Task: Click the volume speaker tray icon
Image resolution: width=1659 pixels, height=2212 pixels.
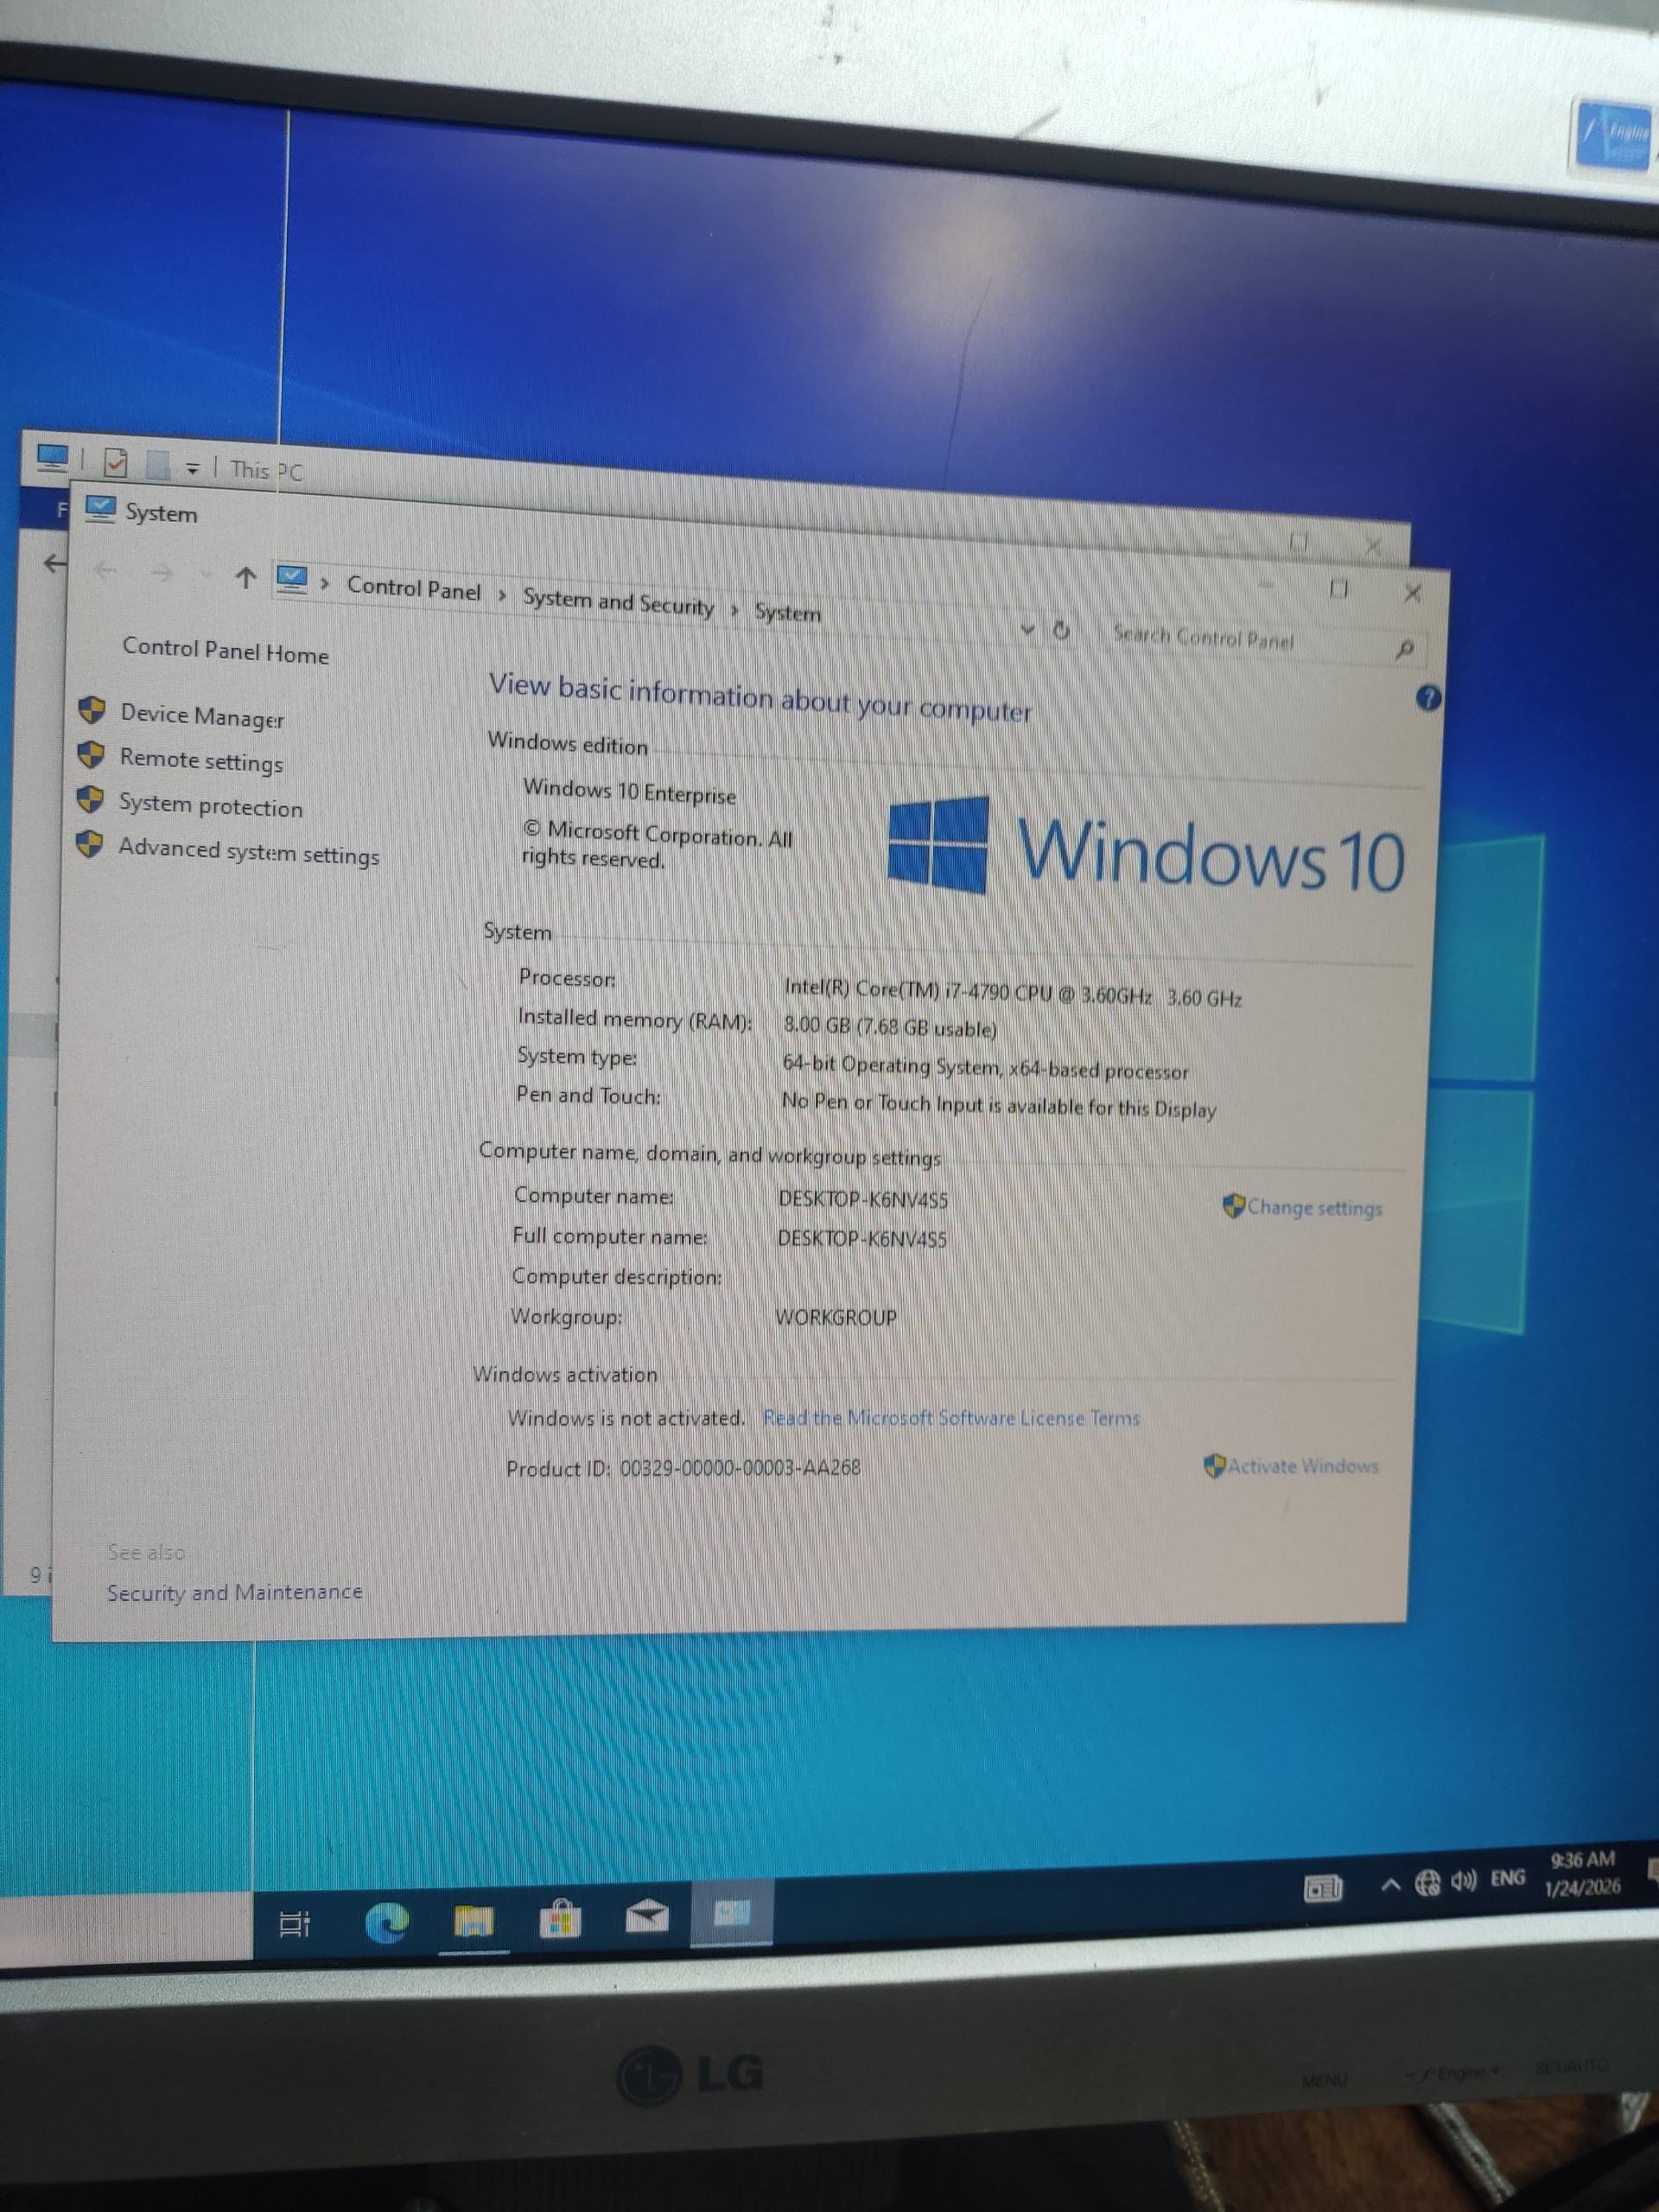Action: coord(1463,1882)
